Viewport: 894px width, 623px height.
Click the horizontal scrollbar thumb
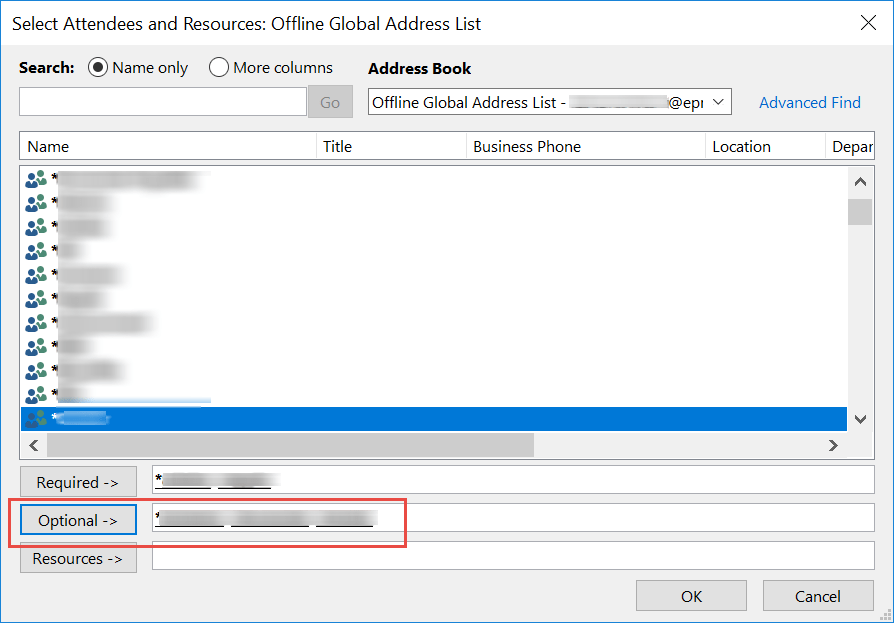point(290,445)
